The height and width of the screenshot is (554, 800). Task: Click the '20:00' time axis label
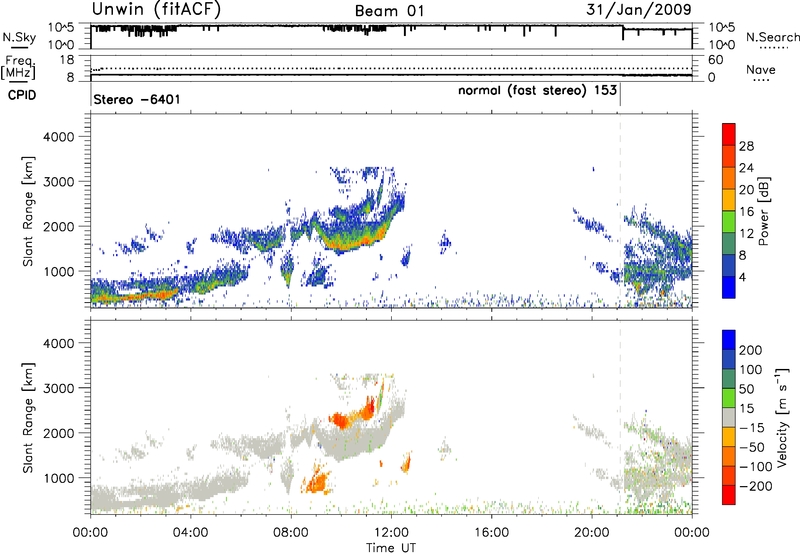pos(591,533)
